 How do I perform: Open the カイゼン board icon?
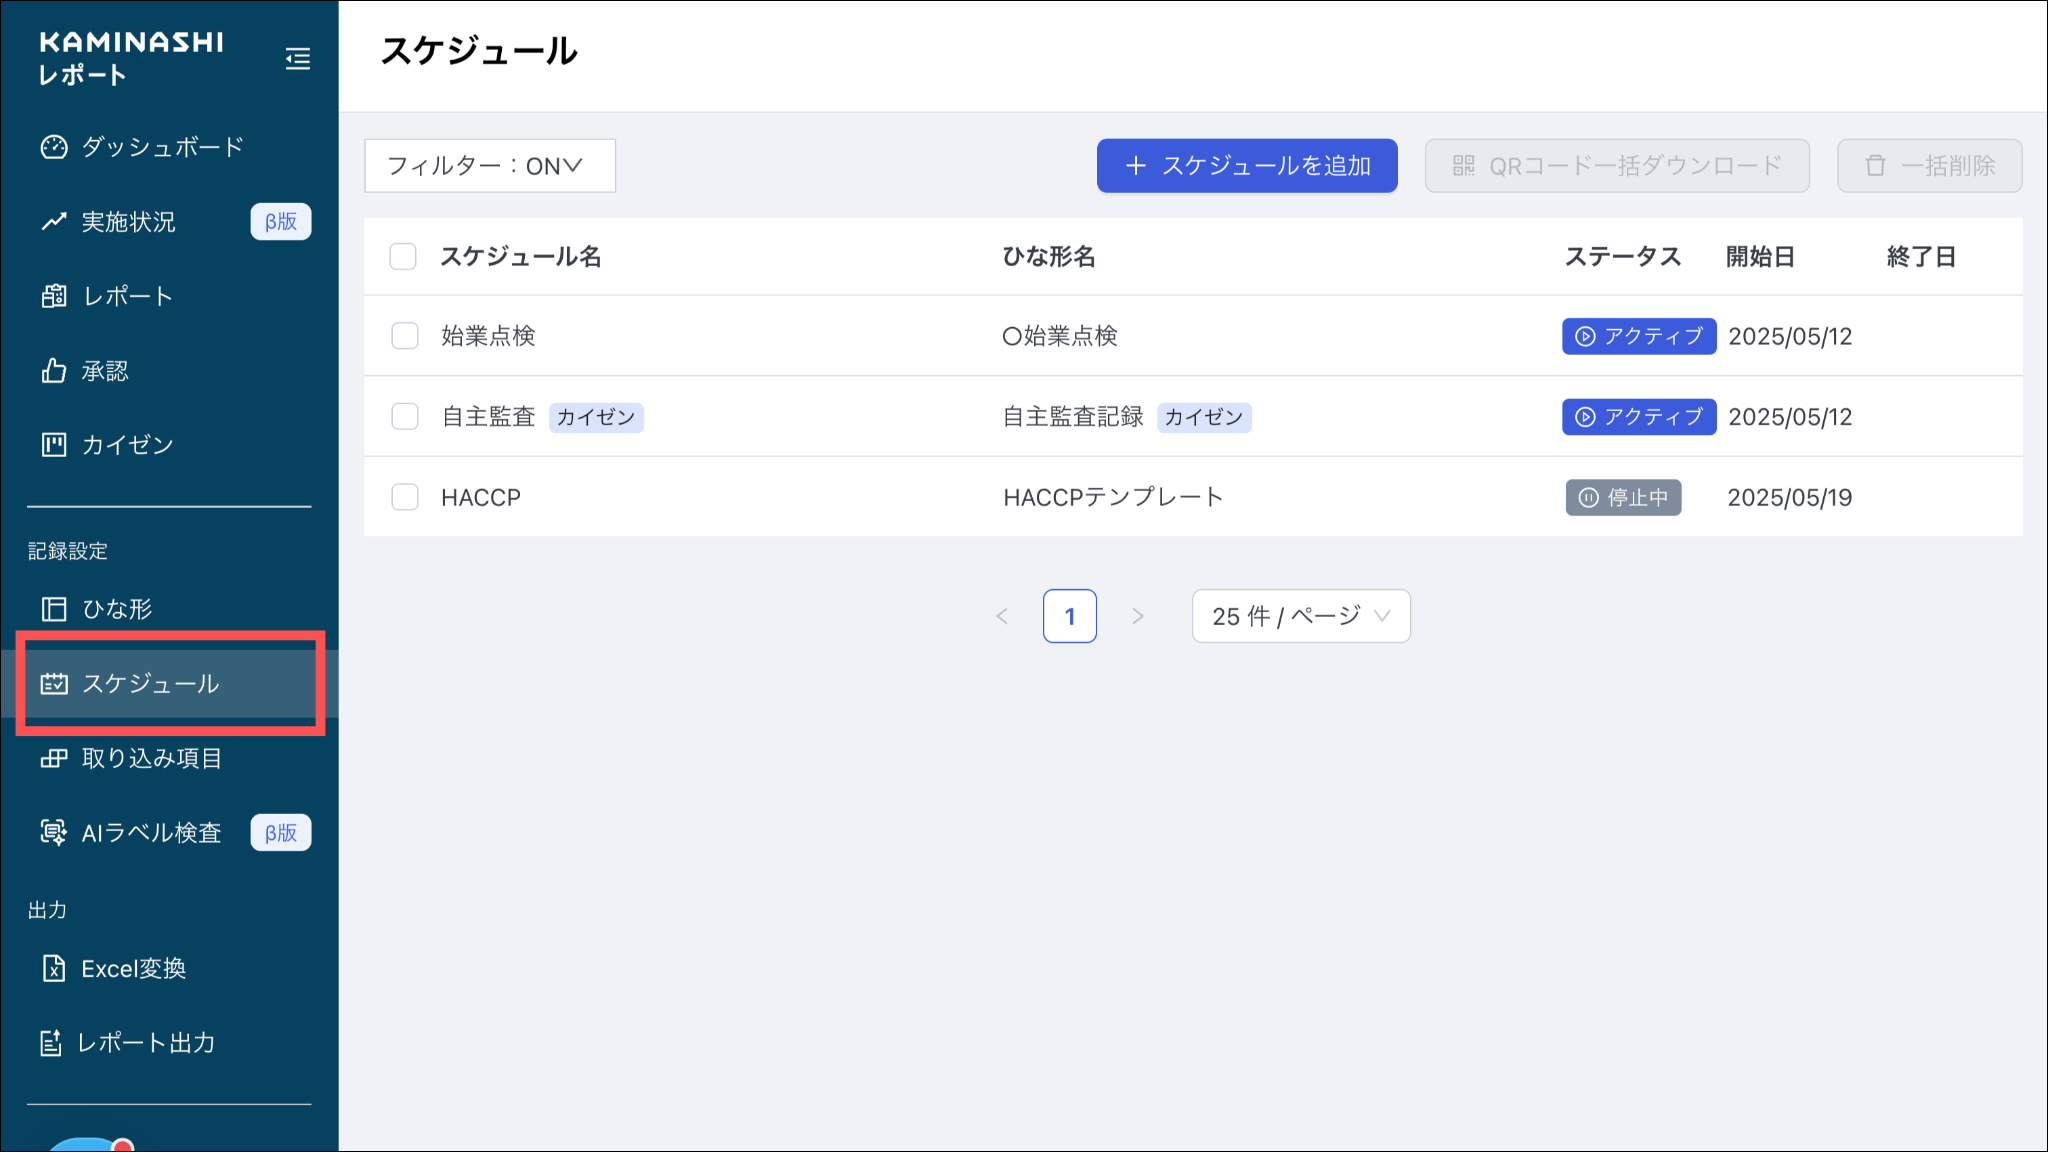(x=54, y=445)
